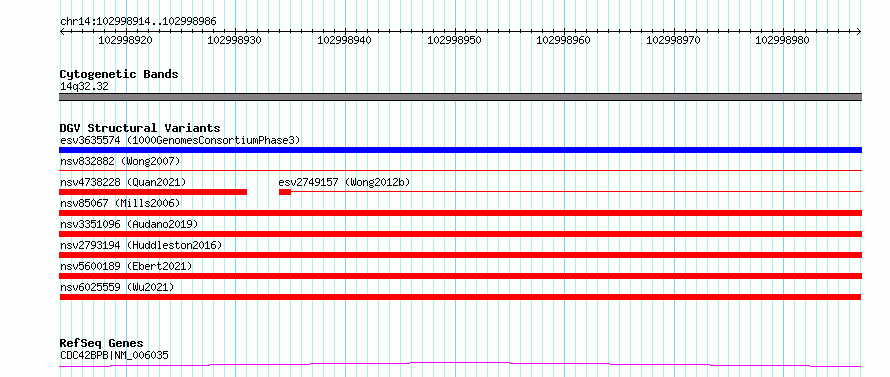
Task: Select the esv3635574 (1000GenomesConsortiumPhase3) label
Action: click(180, 140)
